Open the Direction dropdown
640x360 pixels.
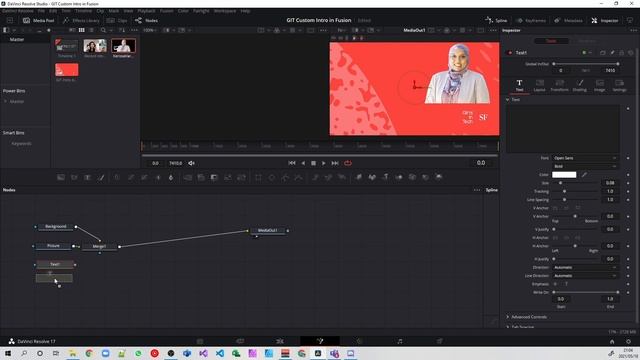(x=585, y=267)
